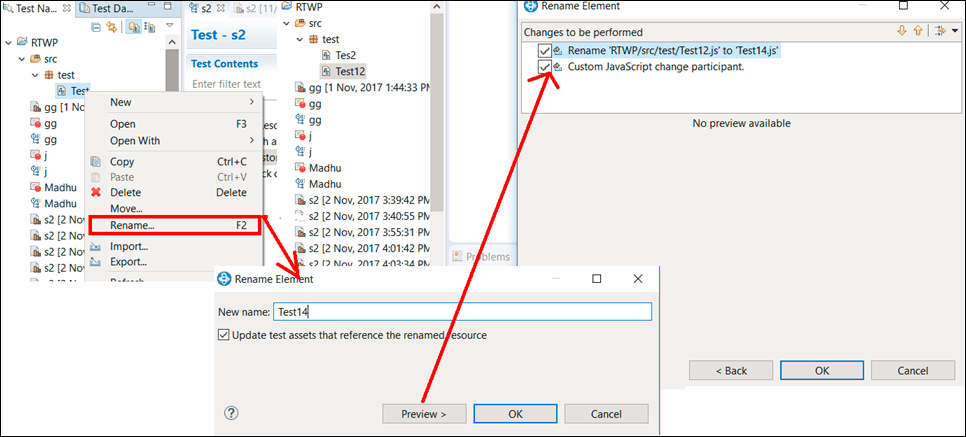Screen dimensions: 966x437
Task: Click Link with Editor double-arrow icon
Action: [112, 27]
